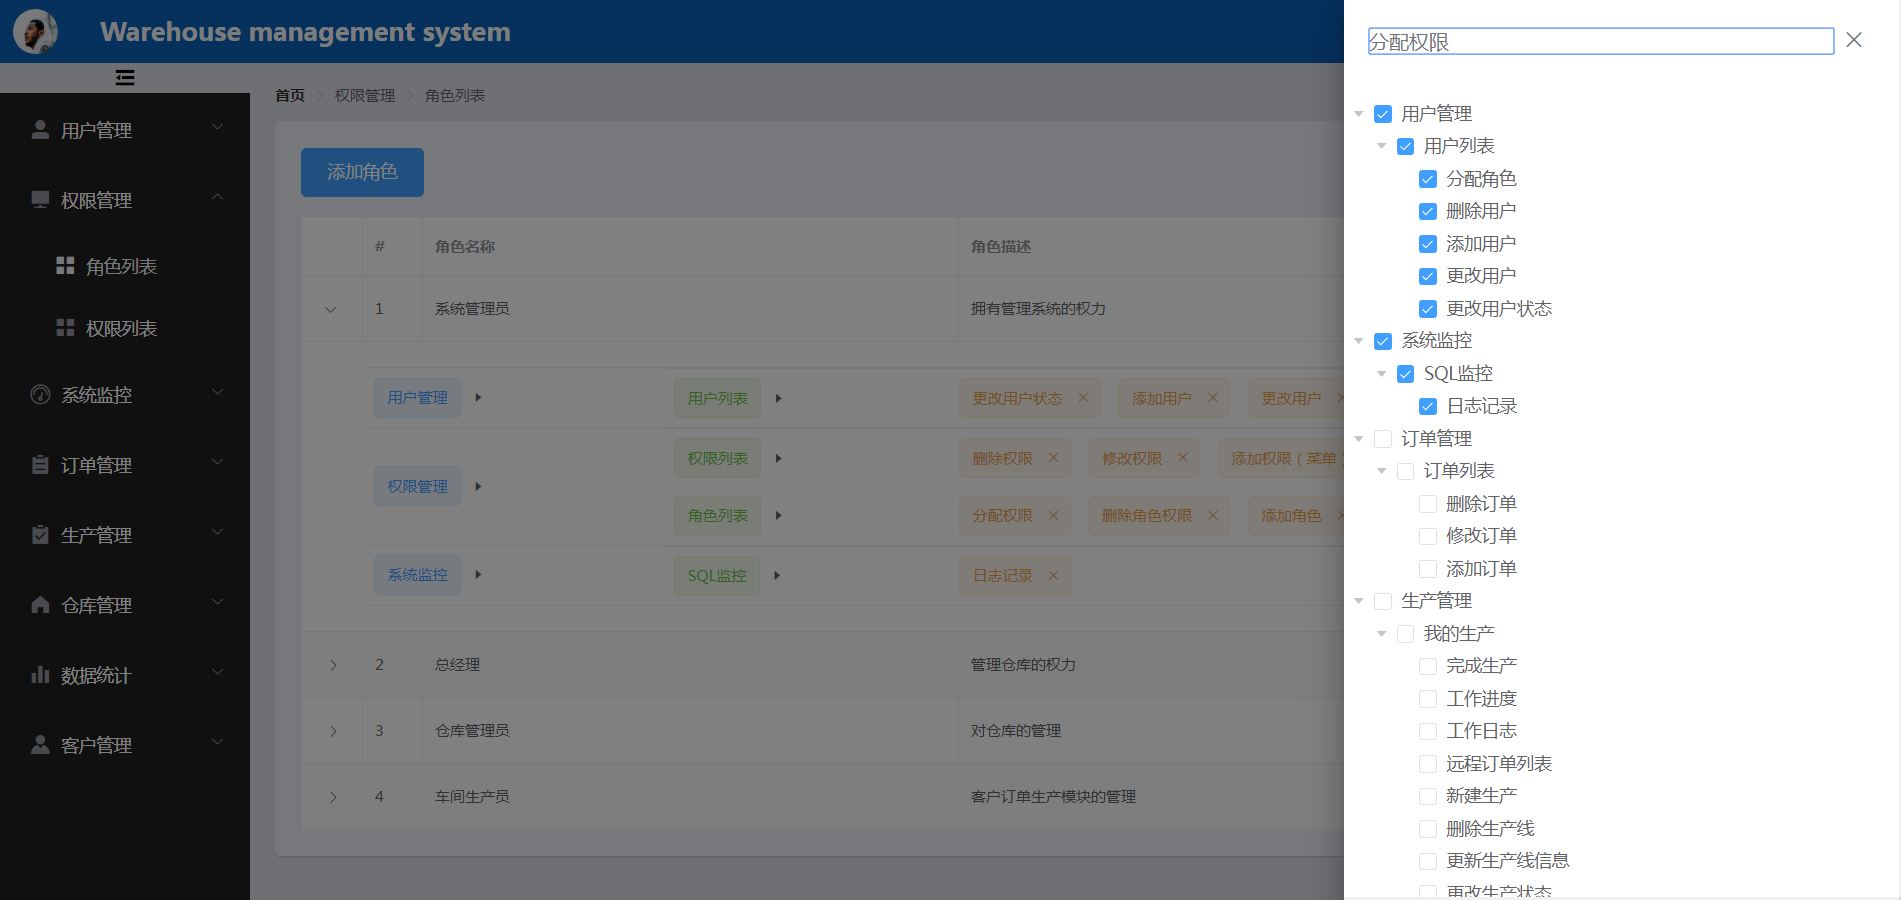Click the 拥有管理系统的权力 description cell

(1038, 309)
